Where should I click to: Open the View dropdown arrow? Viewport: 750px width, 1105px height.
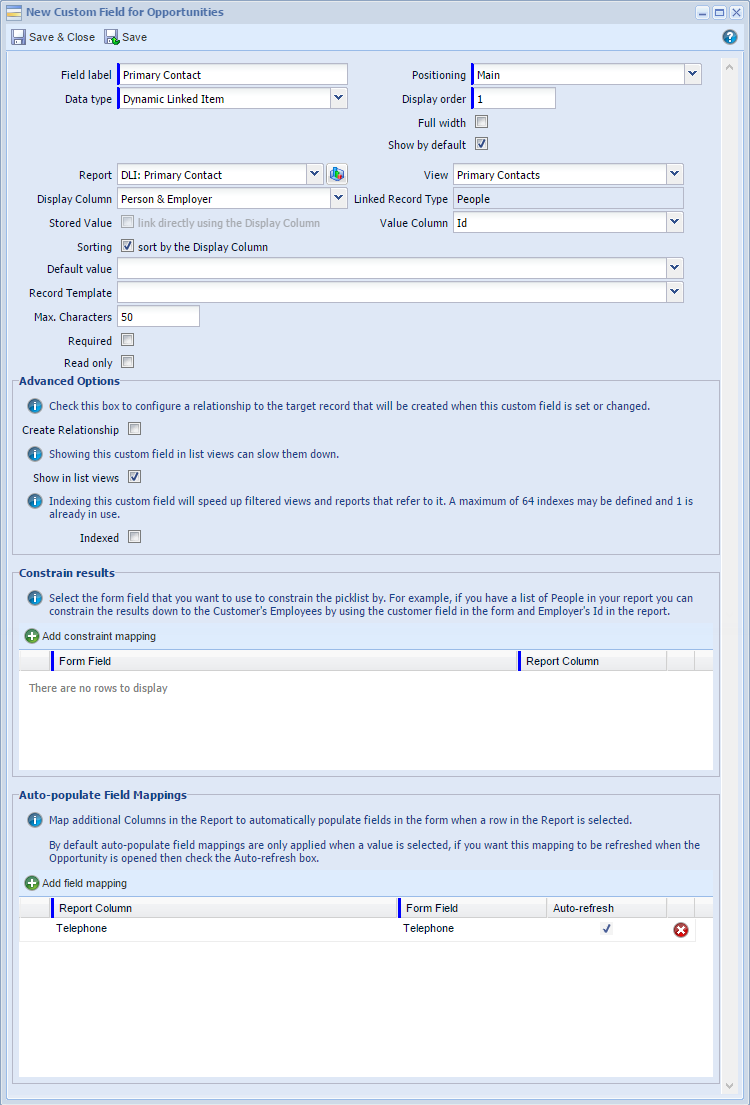point(675,174)
